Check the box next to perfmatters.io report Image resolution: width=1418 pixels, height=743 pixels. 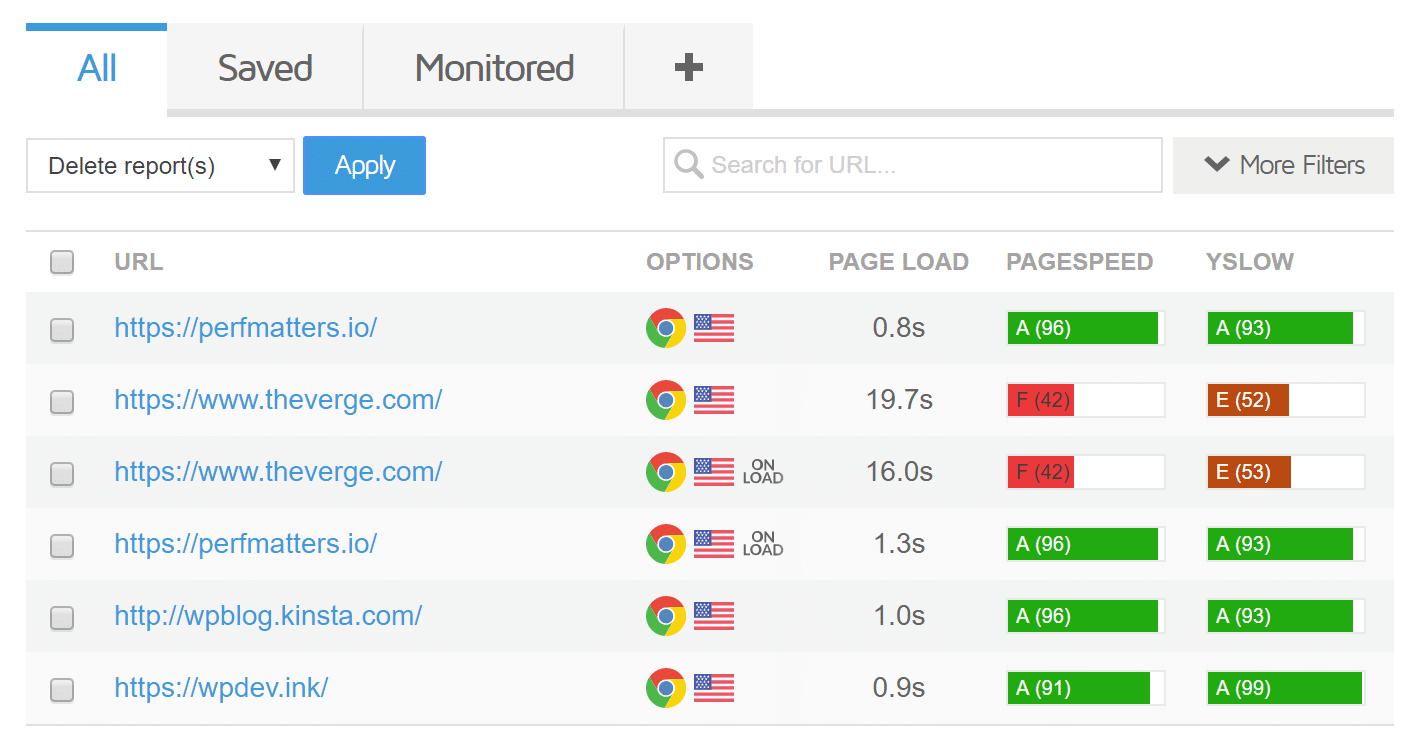61,330
